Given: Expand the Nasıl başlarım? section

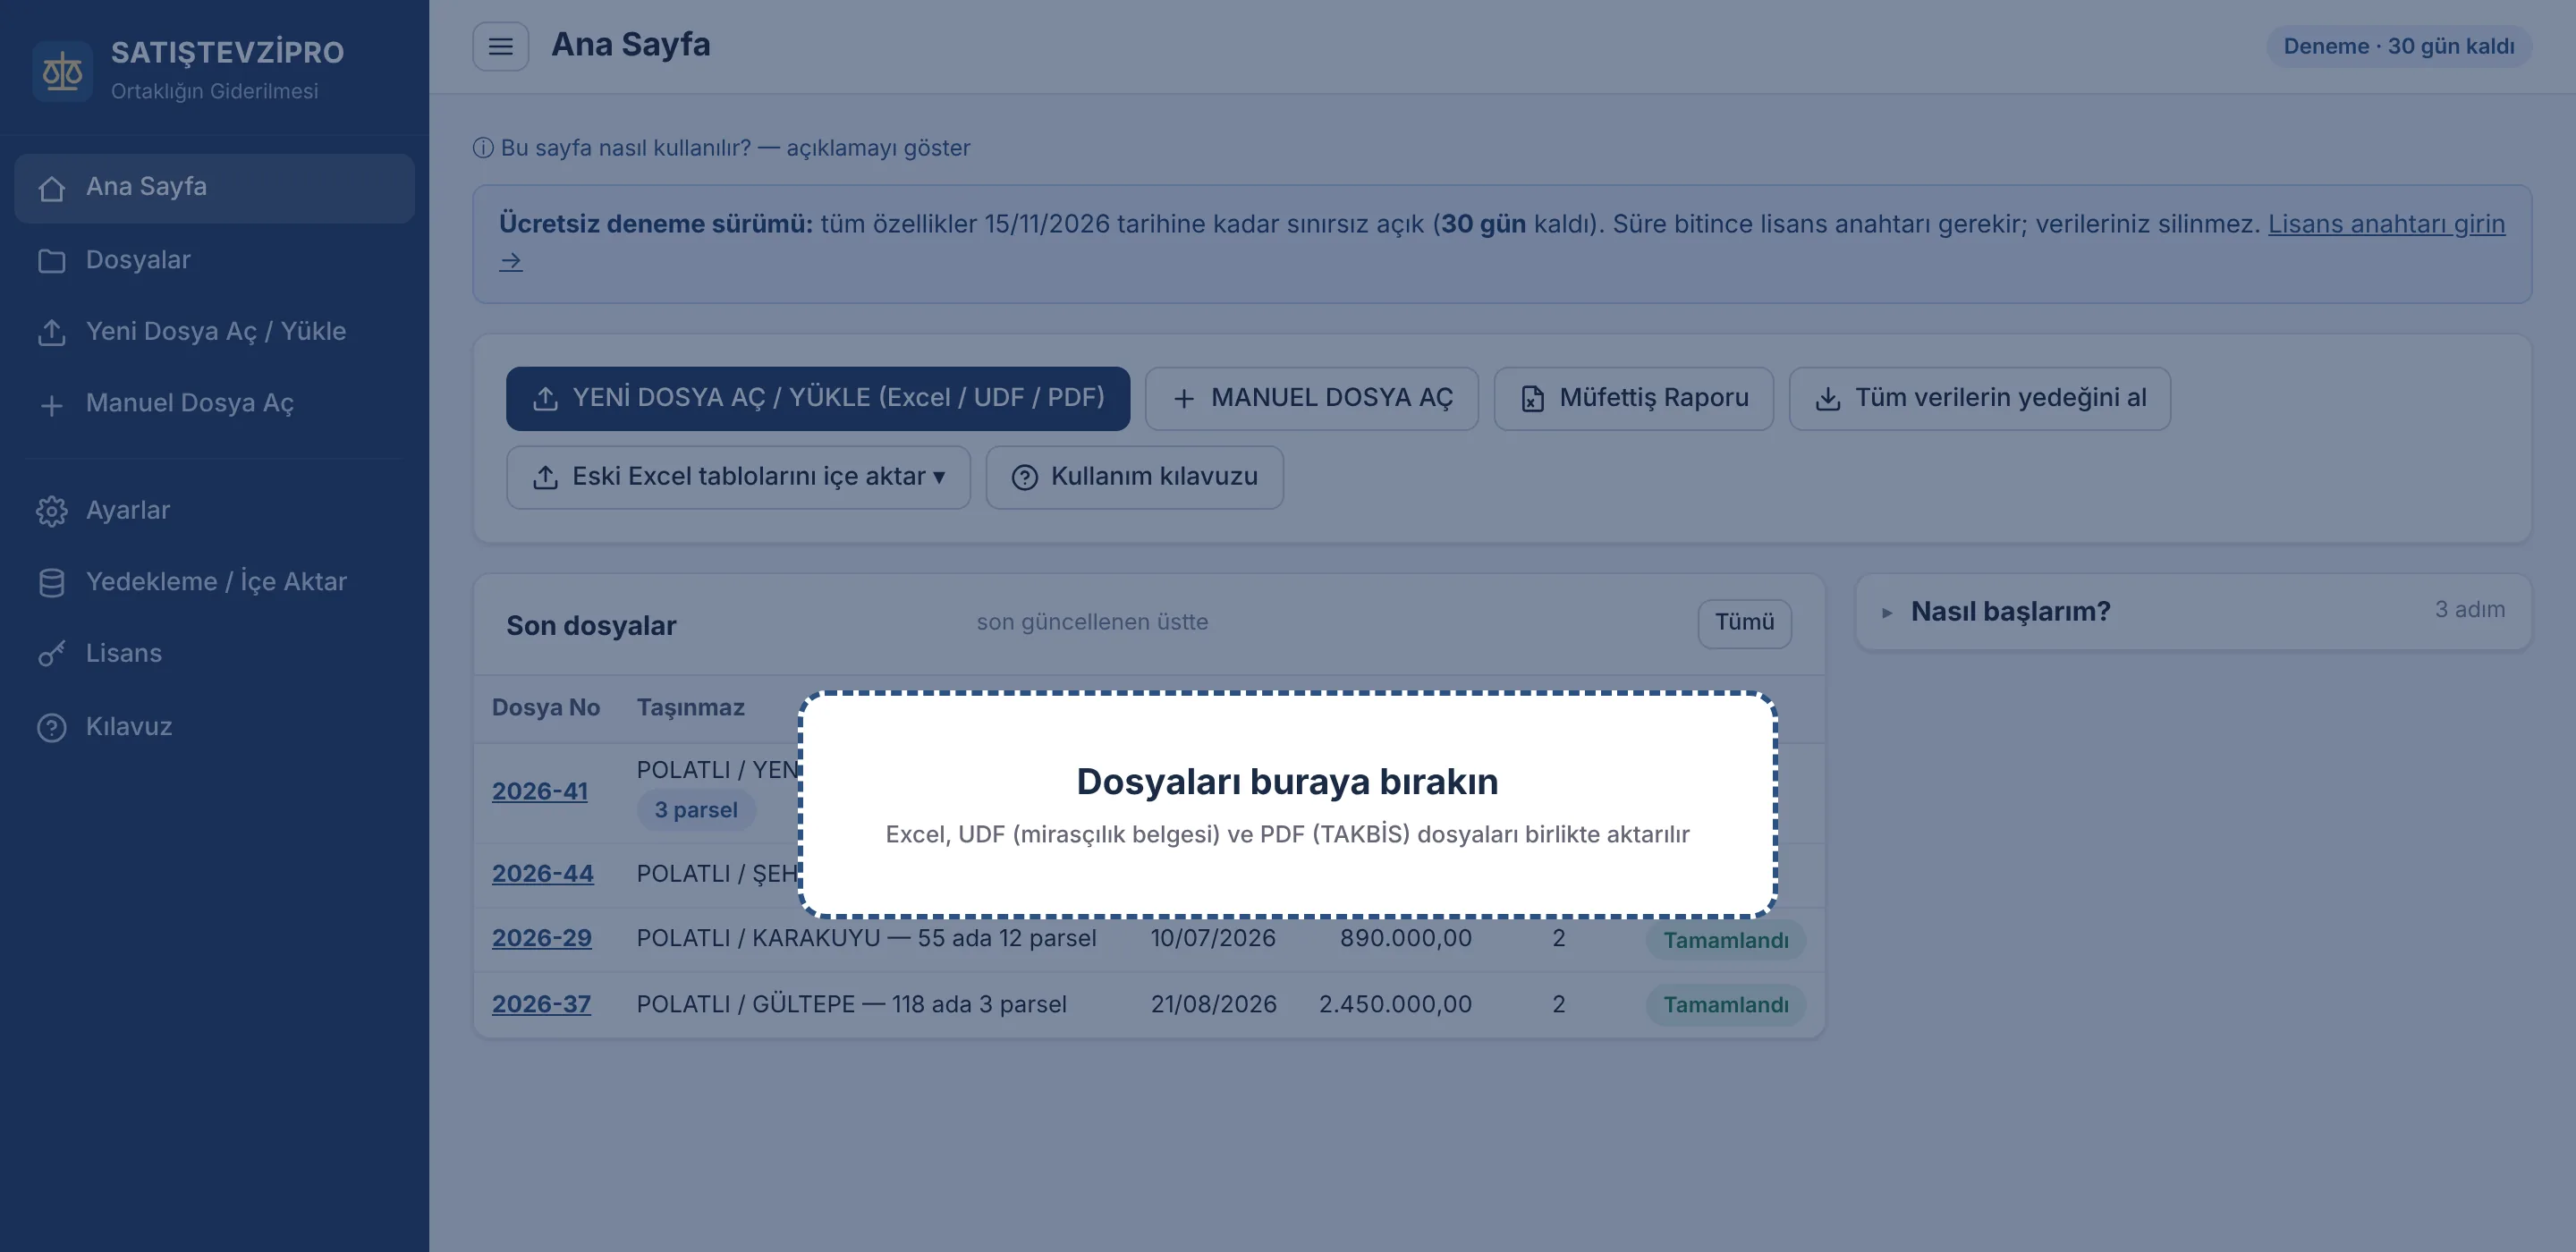Looking at the screenshot, I should (2193, 611).
